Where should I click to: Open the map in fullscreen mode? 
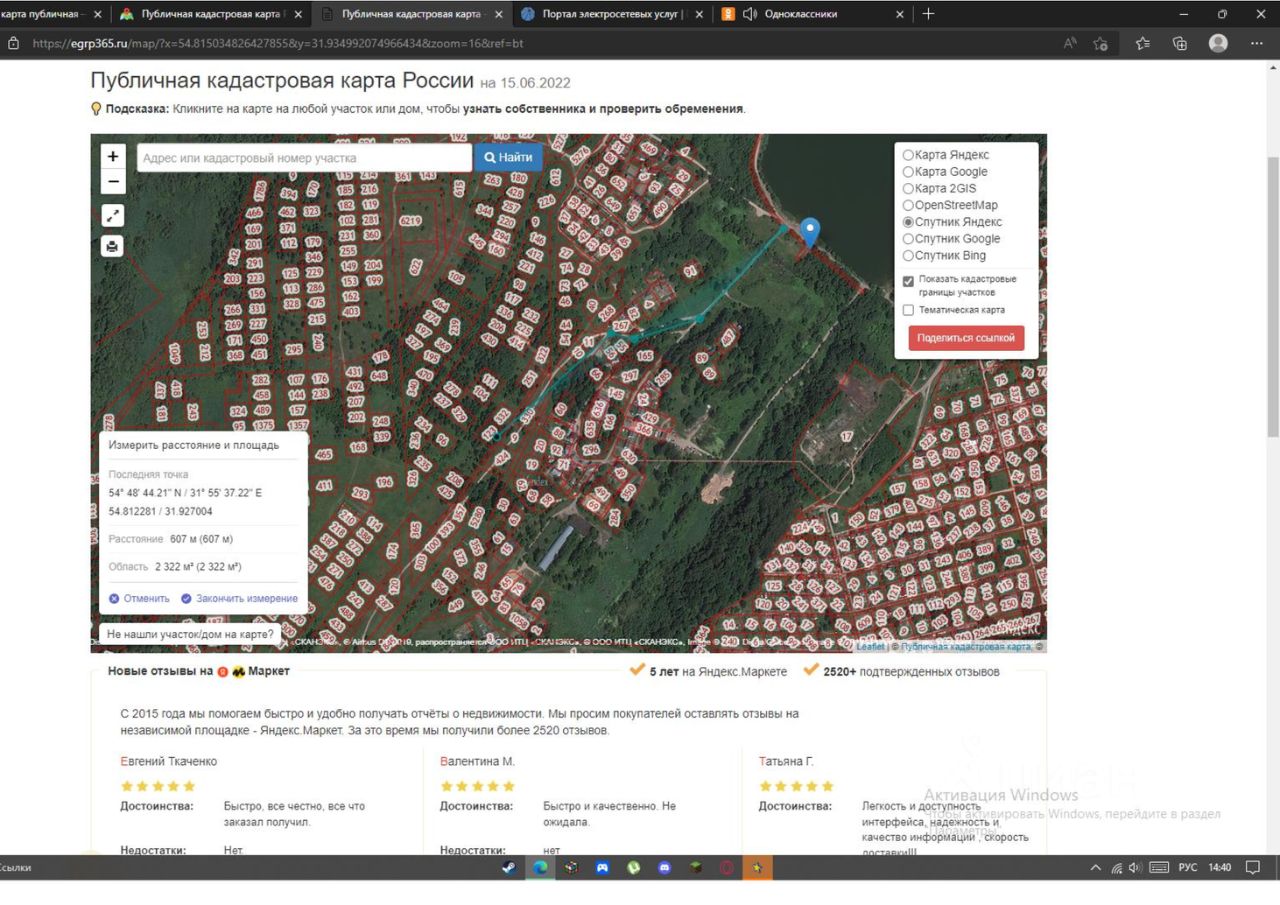coord(113,216)
